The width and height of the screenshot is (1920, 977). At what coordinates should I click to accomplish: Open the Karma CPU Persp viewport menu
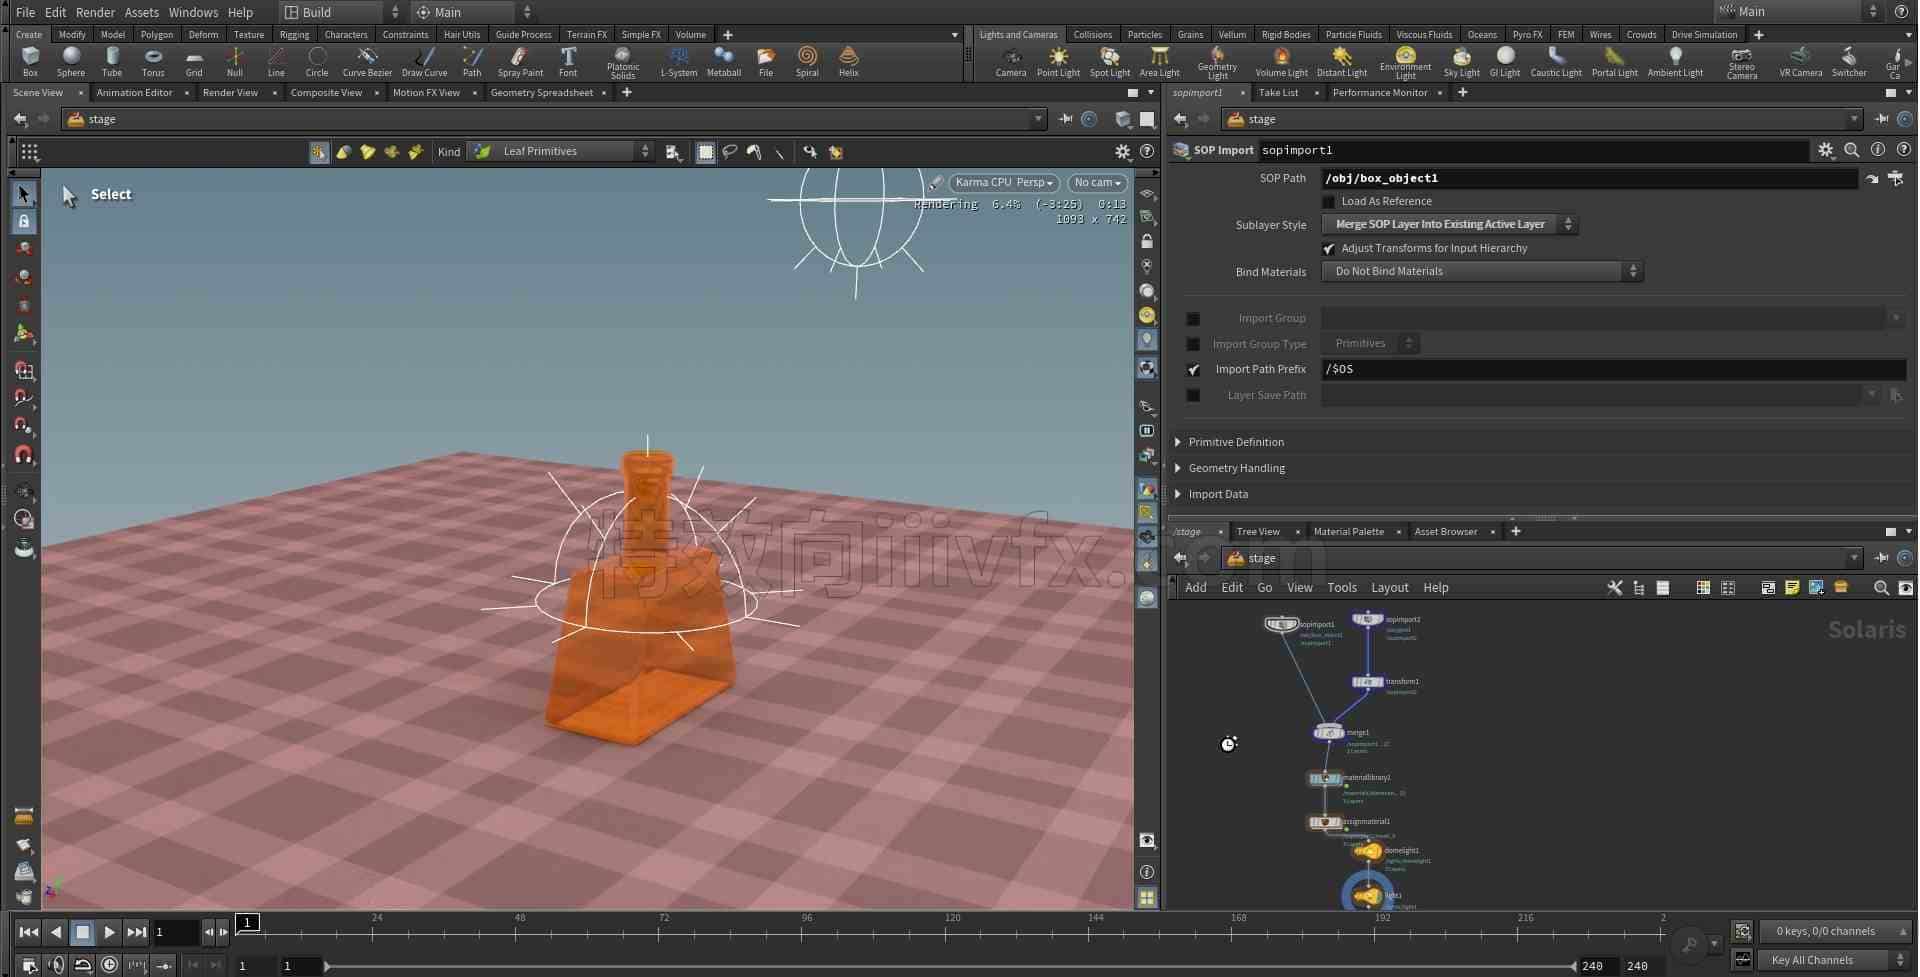tap(1004, 183)
